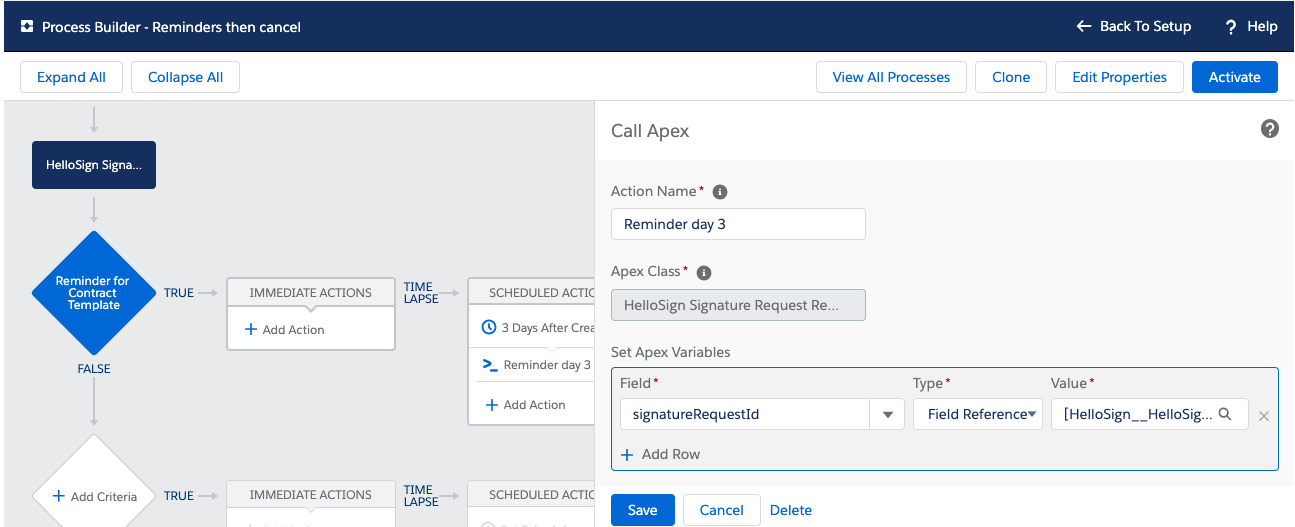The image size is (1295, 527).
Task: Activate the process
Action: click(1234, 77)
